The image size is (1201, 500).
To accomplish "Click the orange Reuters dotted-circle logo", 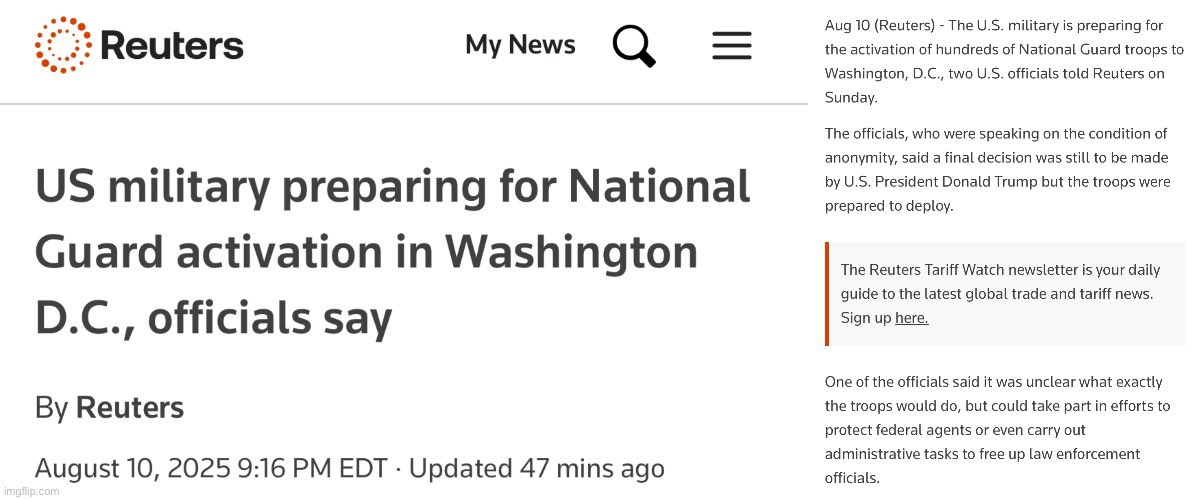I will click(62, 45).
